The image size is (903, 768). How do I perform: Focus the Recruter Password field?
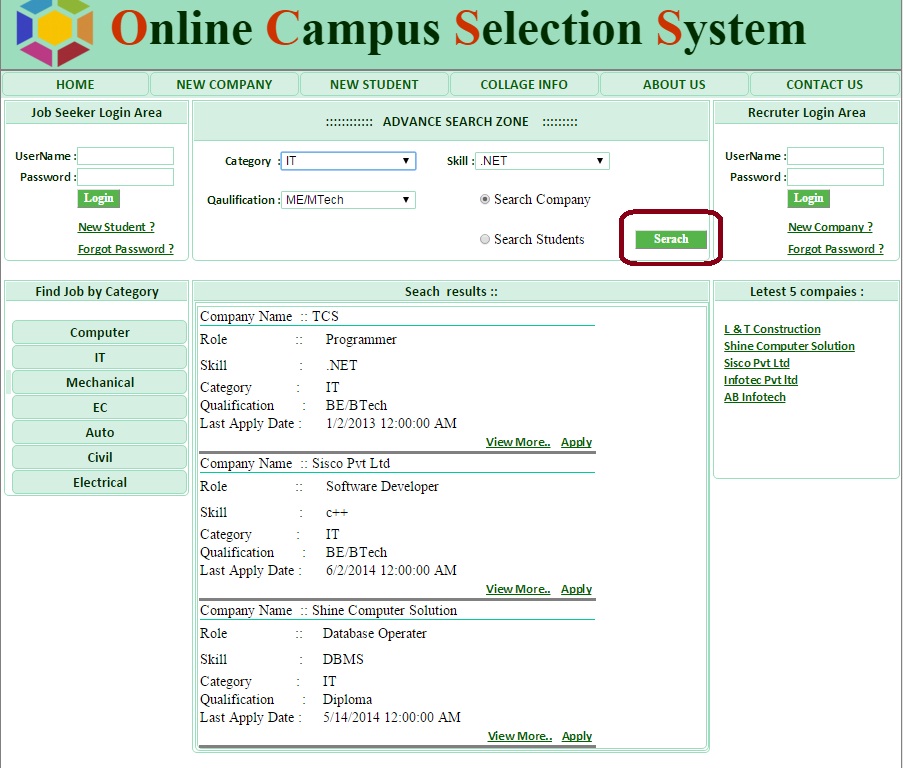click(835, 177)
